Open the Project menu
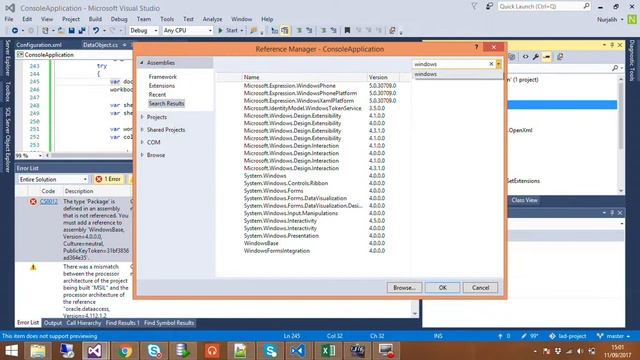640x360 pixels. click(71, 19)
